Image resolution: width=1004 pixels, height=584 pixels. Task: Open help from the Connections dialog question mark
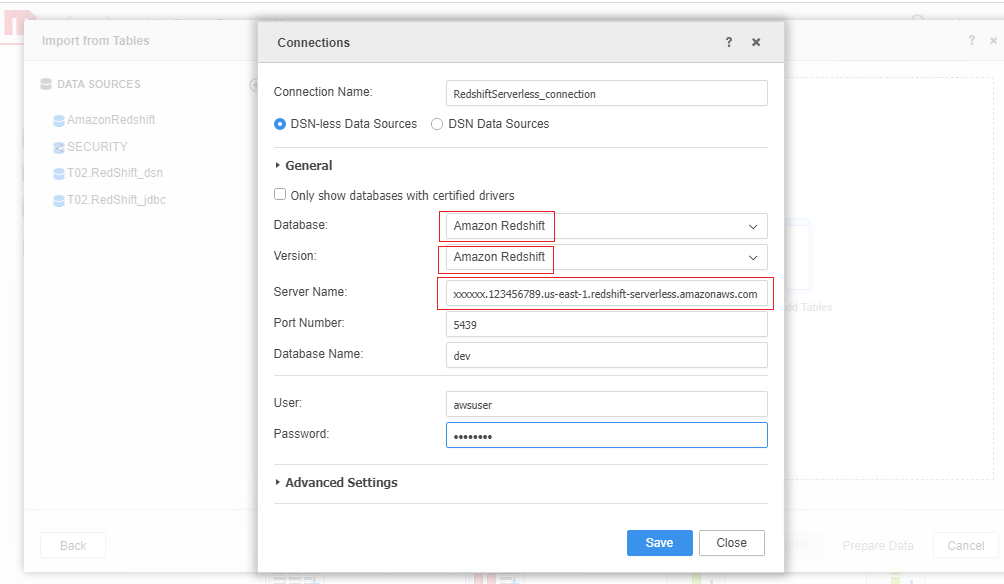click(x=729, y=42)
